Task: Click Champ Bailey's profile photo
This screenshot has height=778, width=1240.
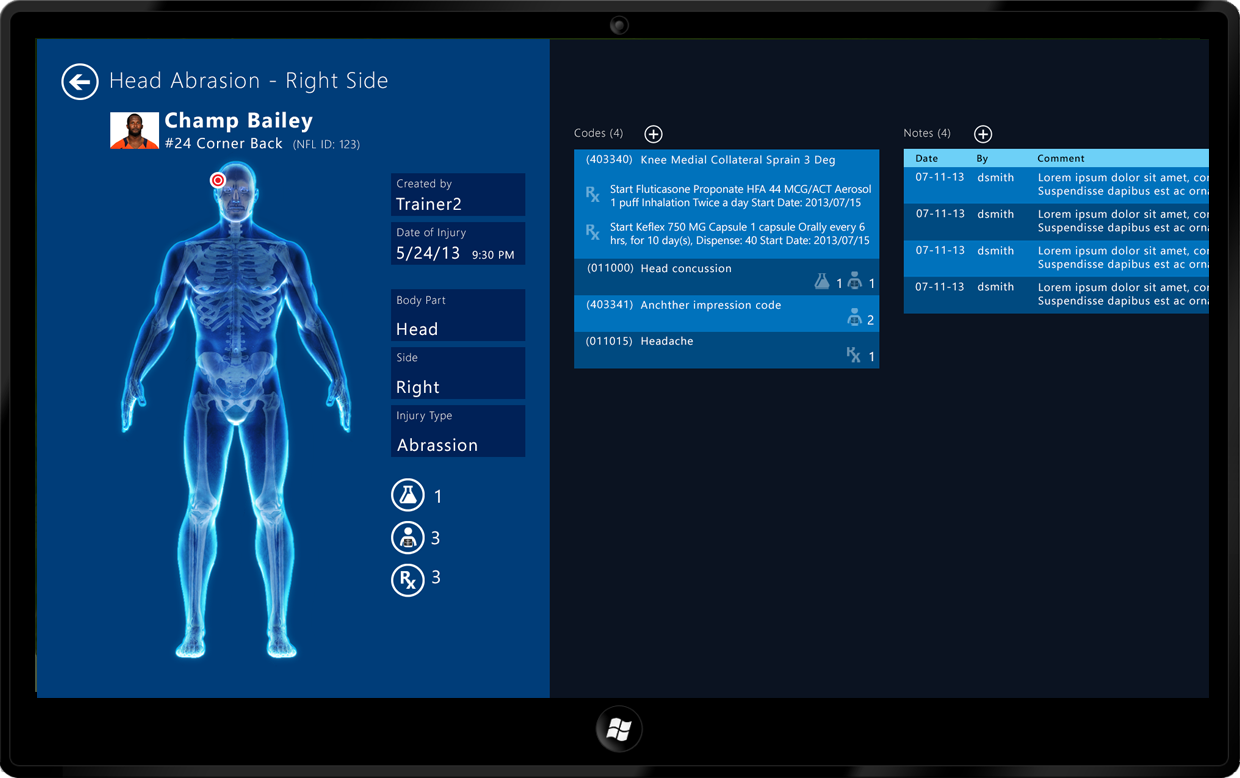Action: coord(134,130)
